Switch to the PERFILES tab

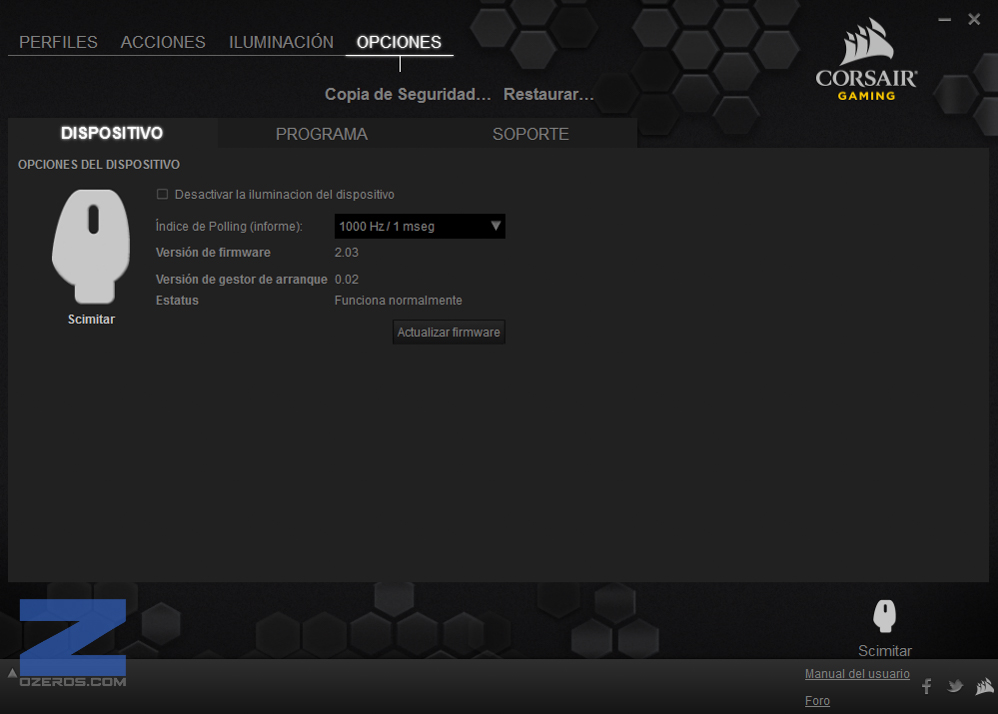[58, 42]
